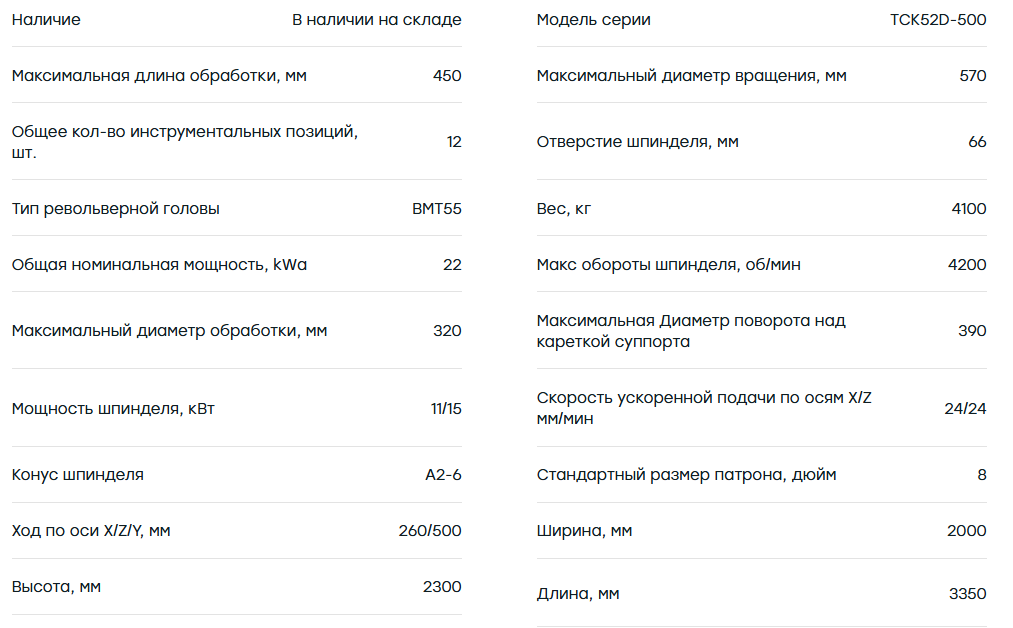
Task: Select the BMT55 turret type value
Action: click(437, 209)
